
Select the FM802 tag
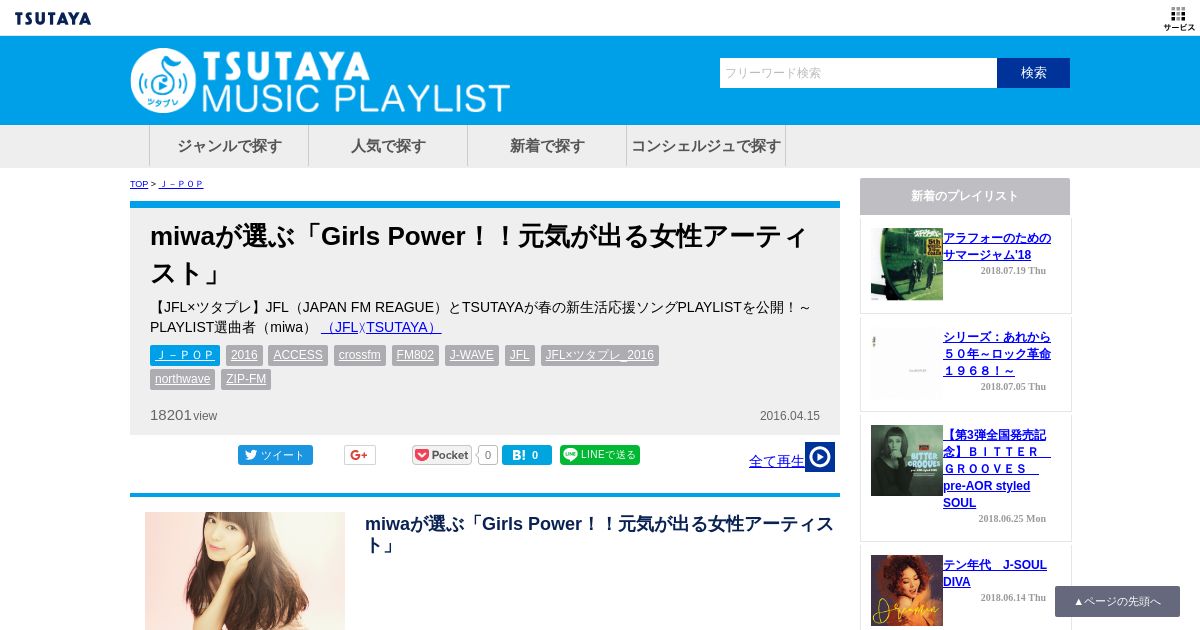pyautogui.click(x=415, y=355)
